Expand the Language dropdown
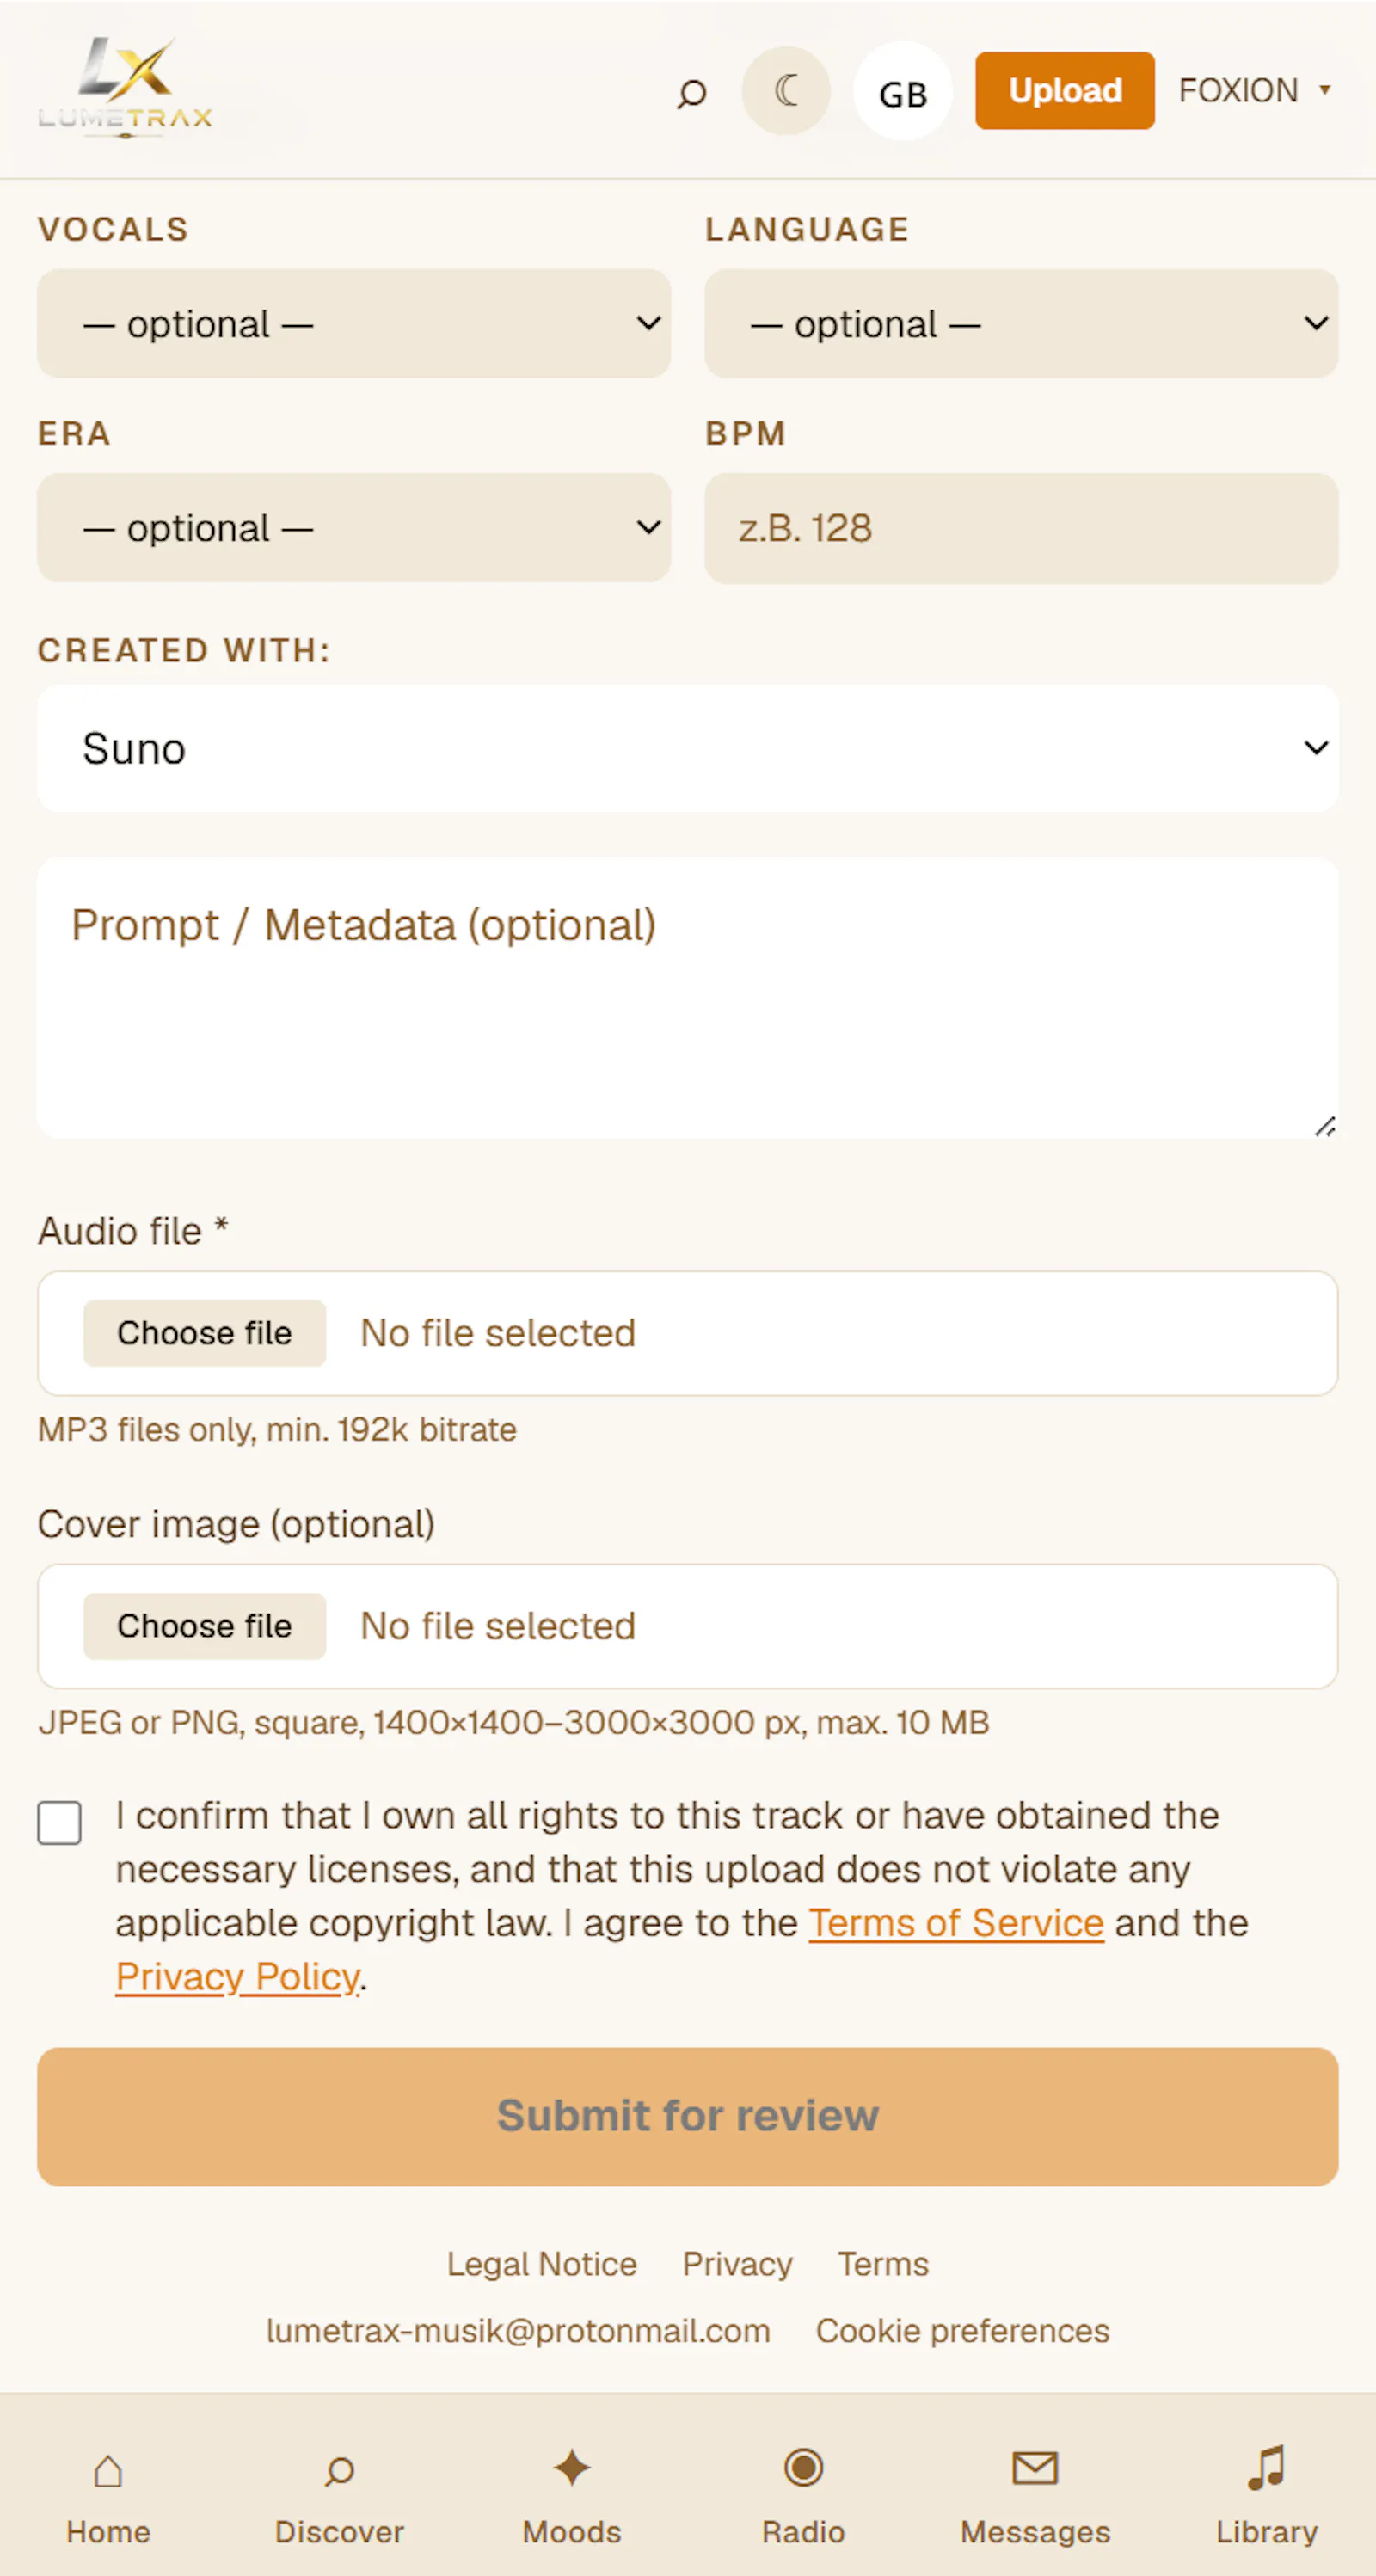 (x=1021, y=323)
